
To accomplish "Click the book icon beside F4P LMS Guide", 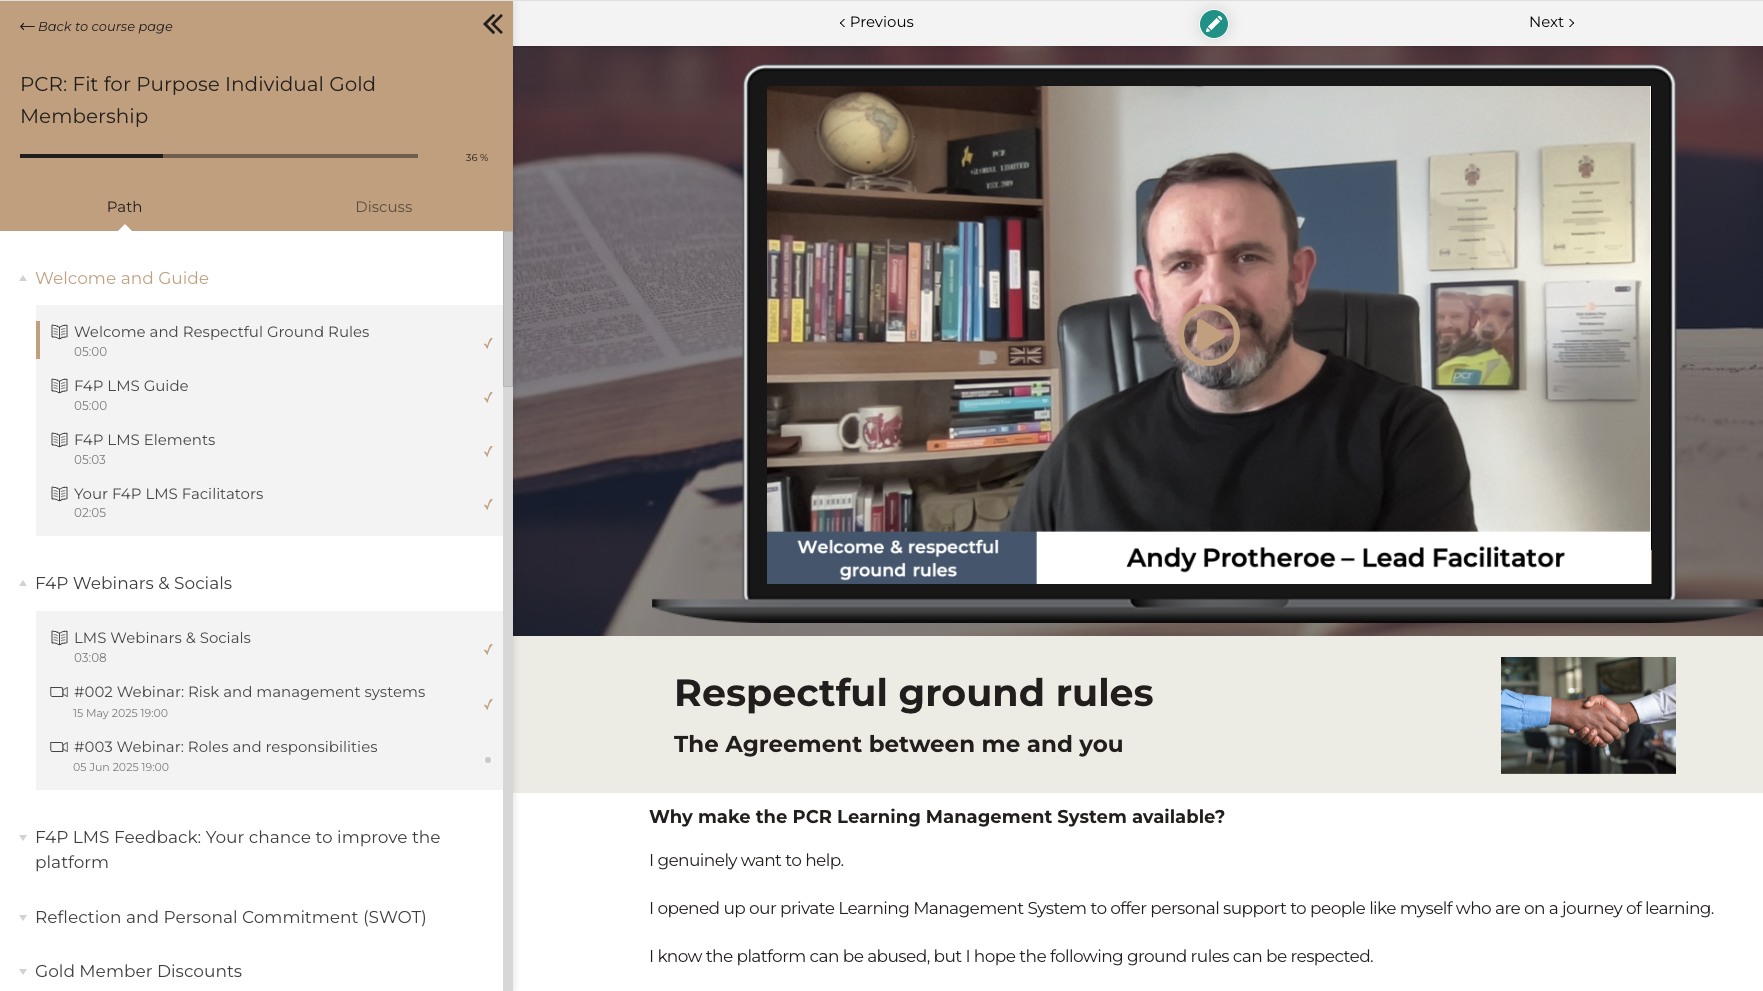I will pyautogui.click(x=59, y=386).
